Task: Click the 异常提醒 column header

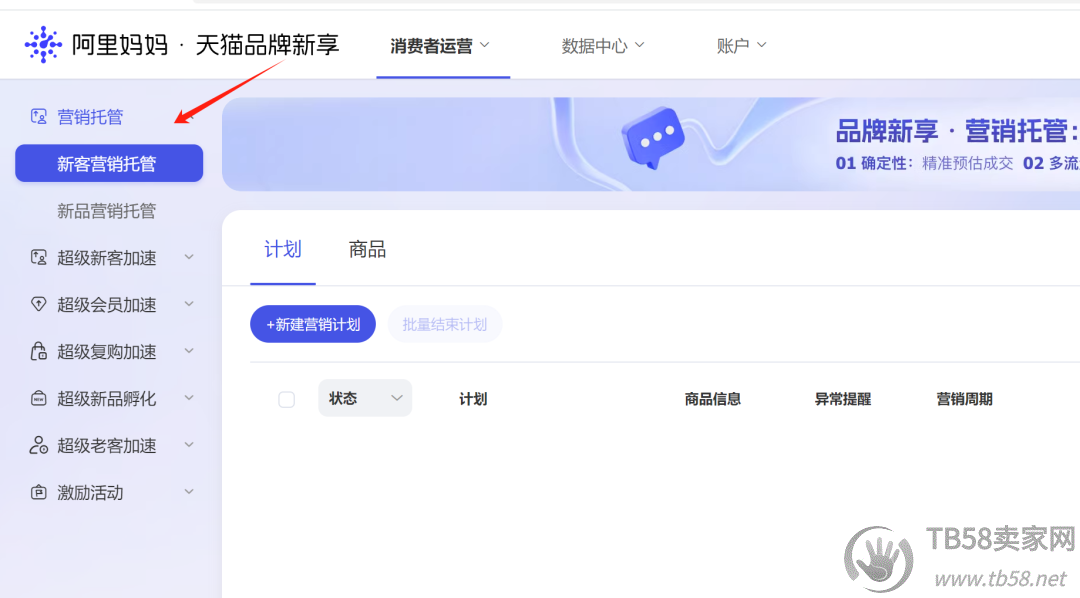Action: [842, 399]
